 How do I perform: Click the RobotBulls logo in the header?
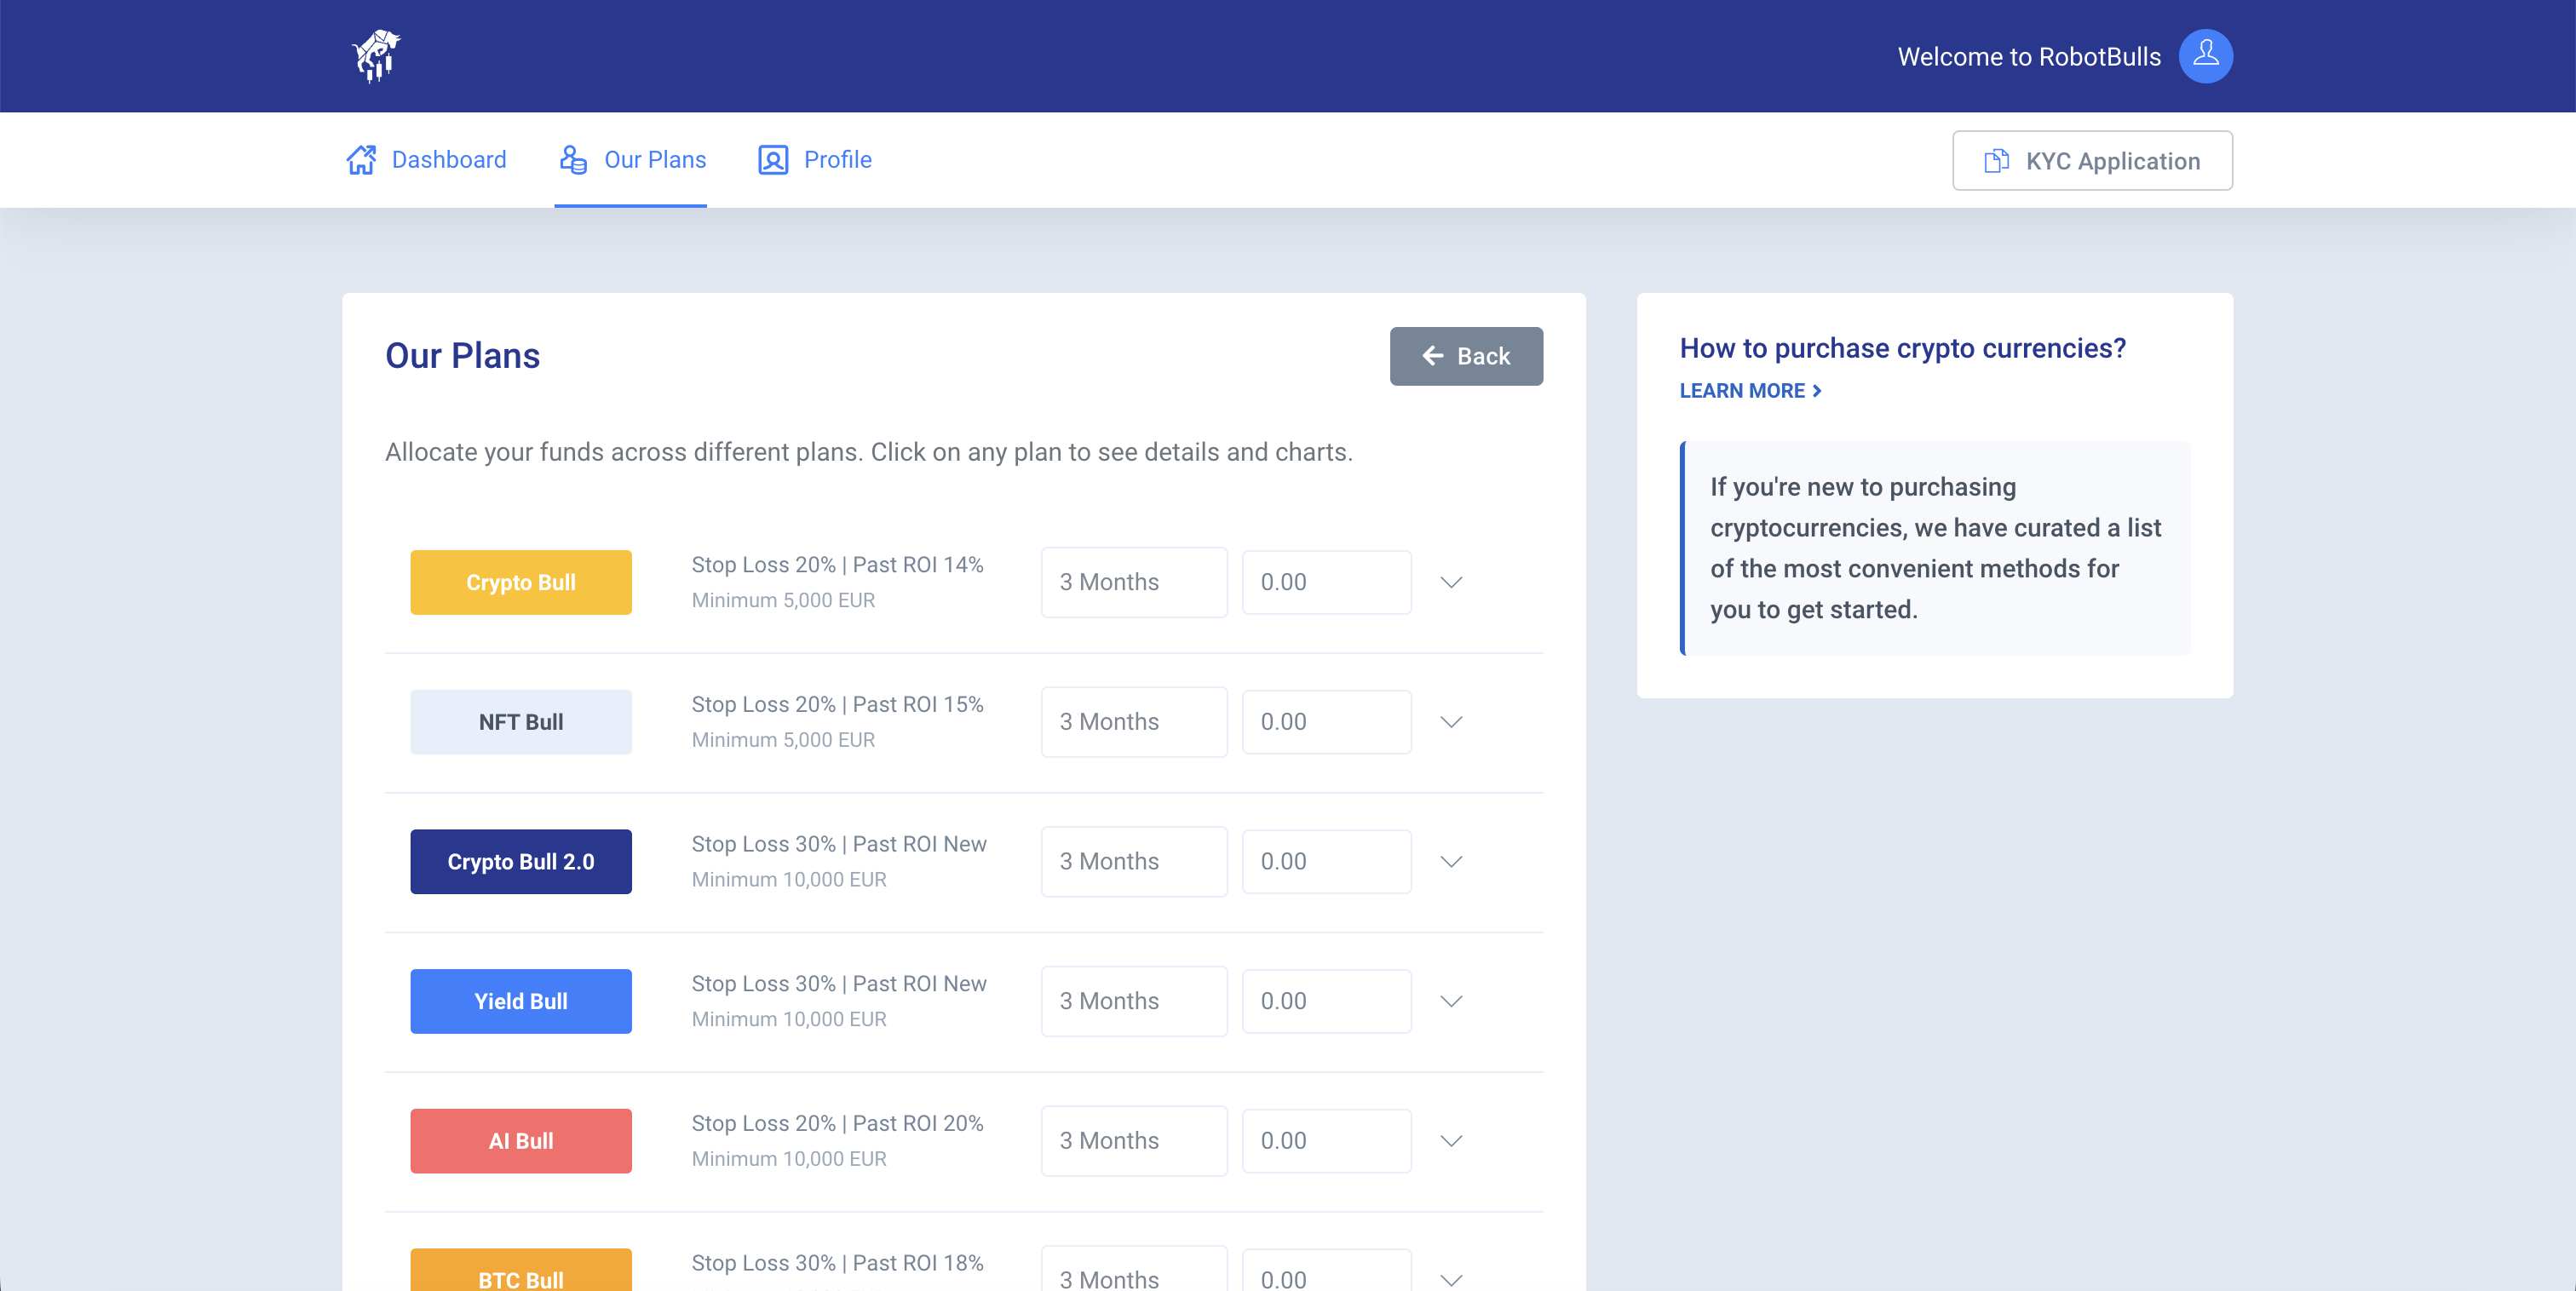(x=376, y=56)
